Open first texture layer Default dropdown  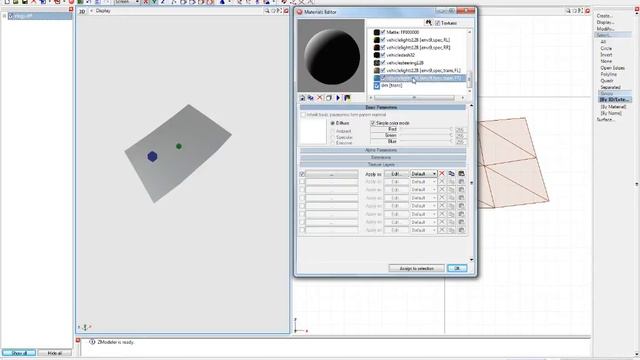(423, 173)
